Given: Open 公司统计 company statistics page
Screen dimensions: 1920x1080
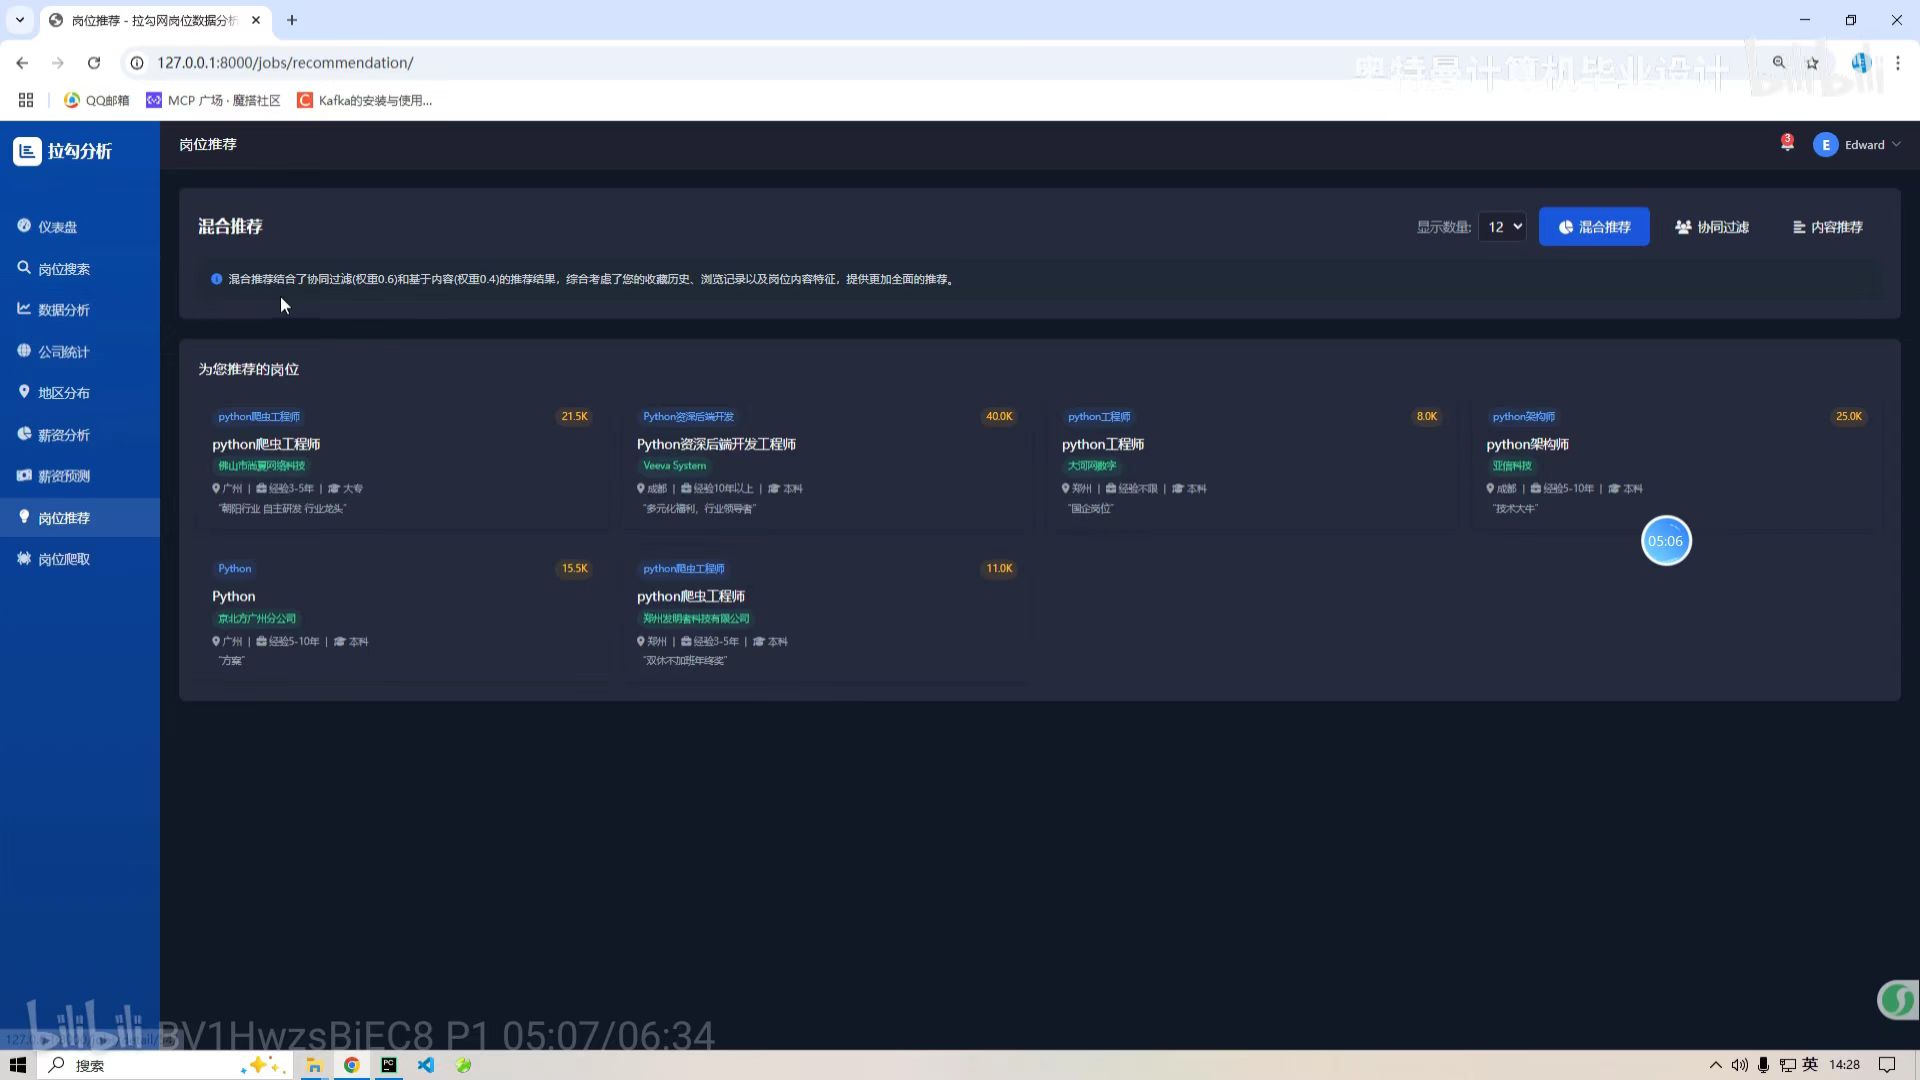Looking at the screenshot, I should (63, 352).
